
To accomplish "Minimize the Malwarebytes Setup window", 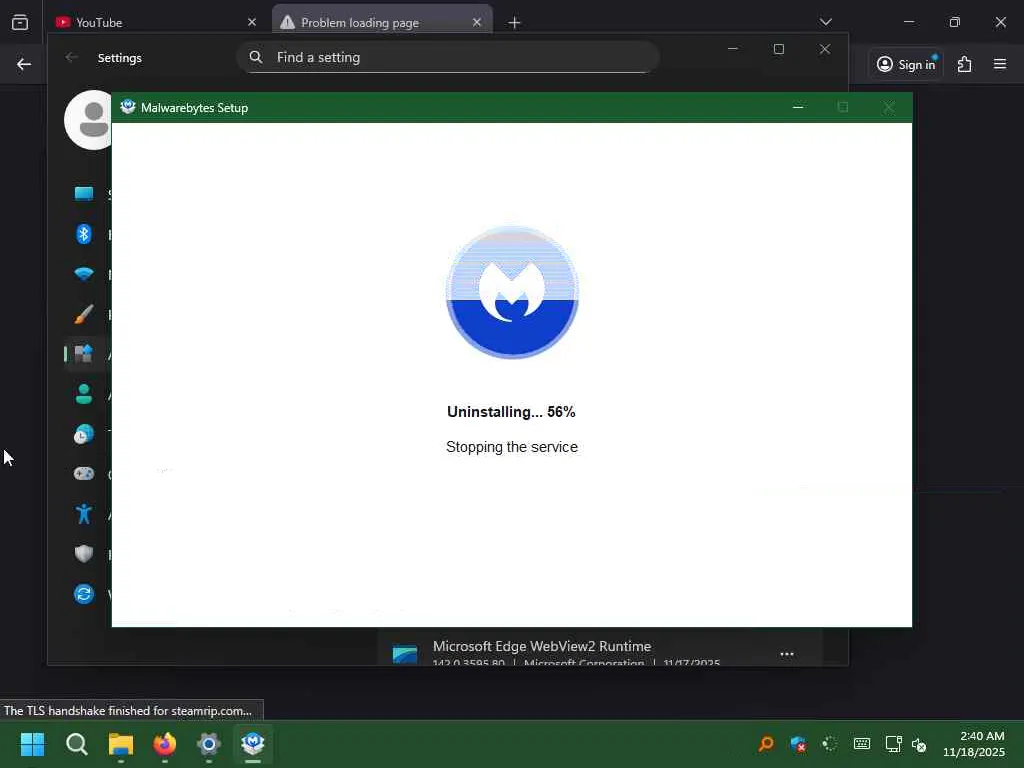I will click(798, 107).
